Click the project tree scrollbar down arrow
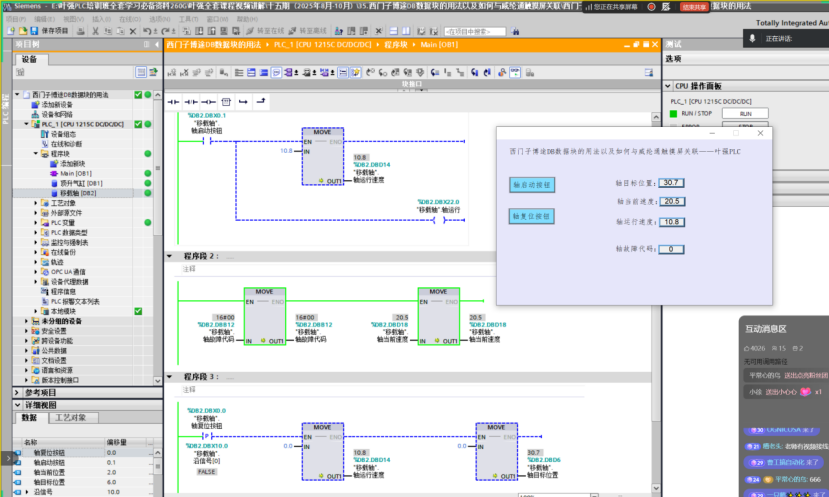Screen dimensions: 829x497 pos(158,381)
